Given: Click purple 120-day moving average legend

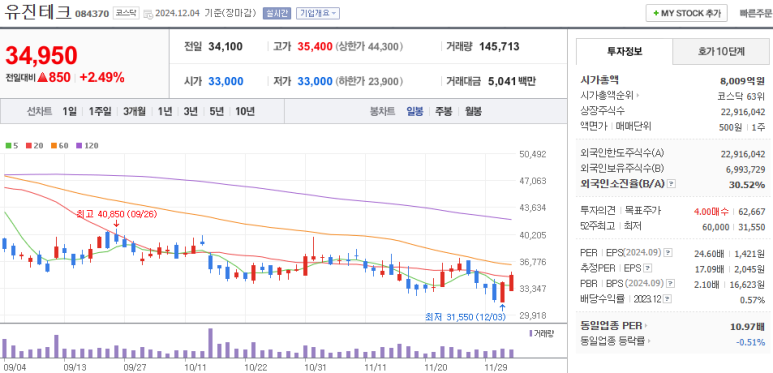Looking at the screenshot, I should (87, 146).
